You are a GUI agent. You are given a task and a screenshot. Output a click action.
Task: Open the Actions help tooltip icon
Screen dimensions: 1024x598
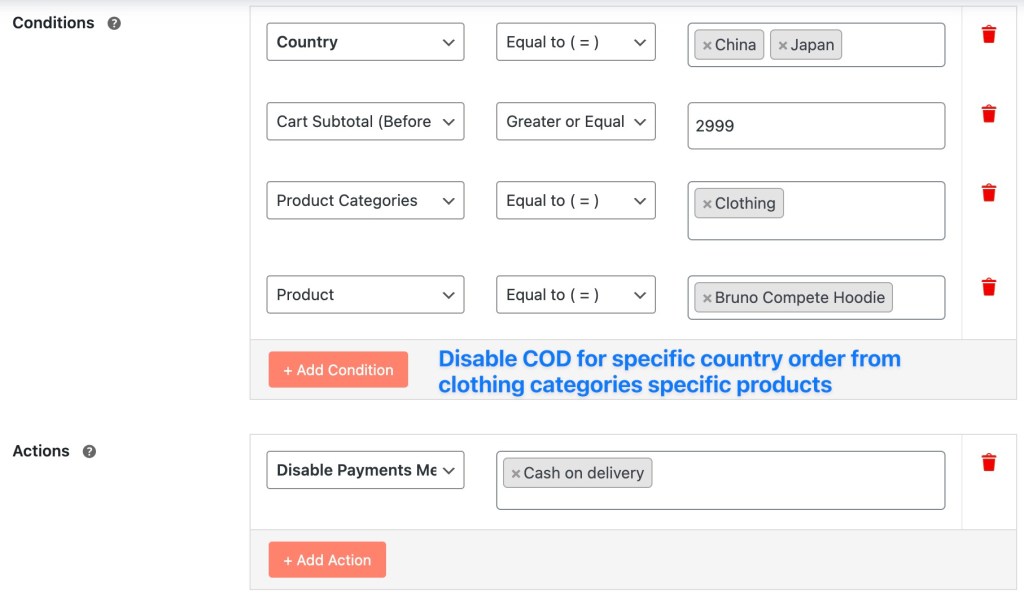(x=89, y=451)
